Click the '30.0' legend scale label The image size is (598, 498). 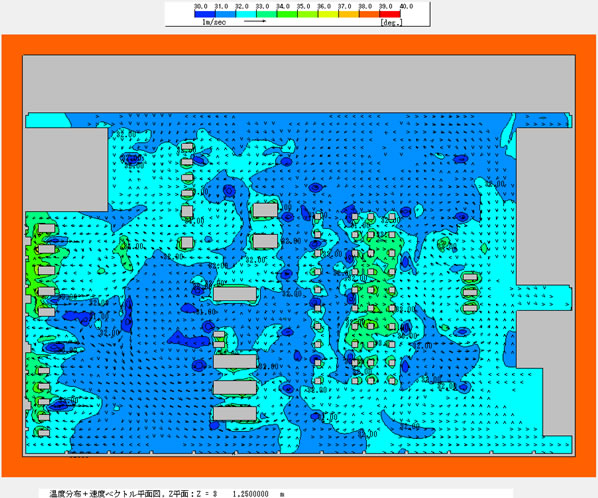point(200,6)
